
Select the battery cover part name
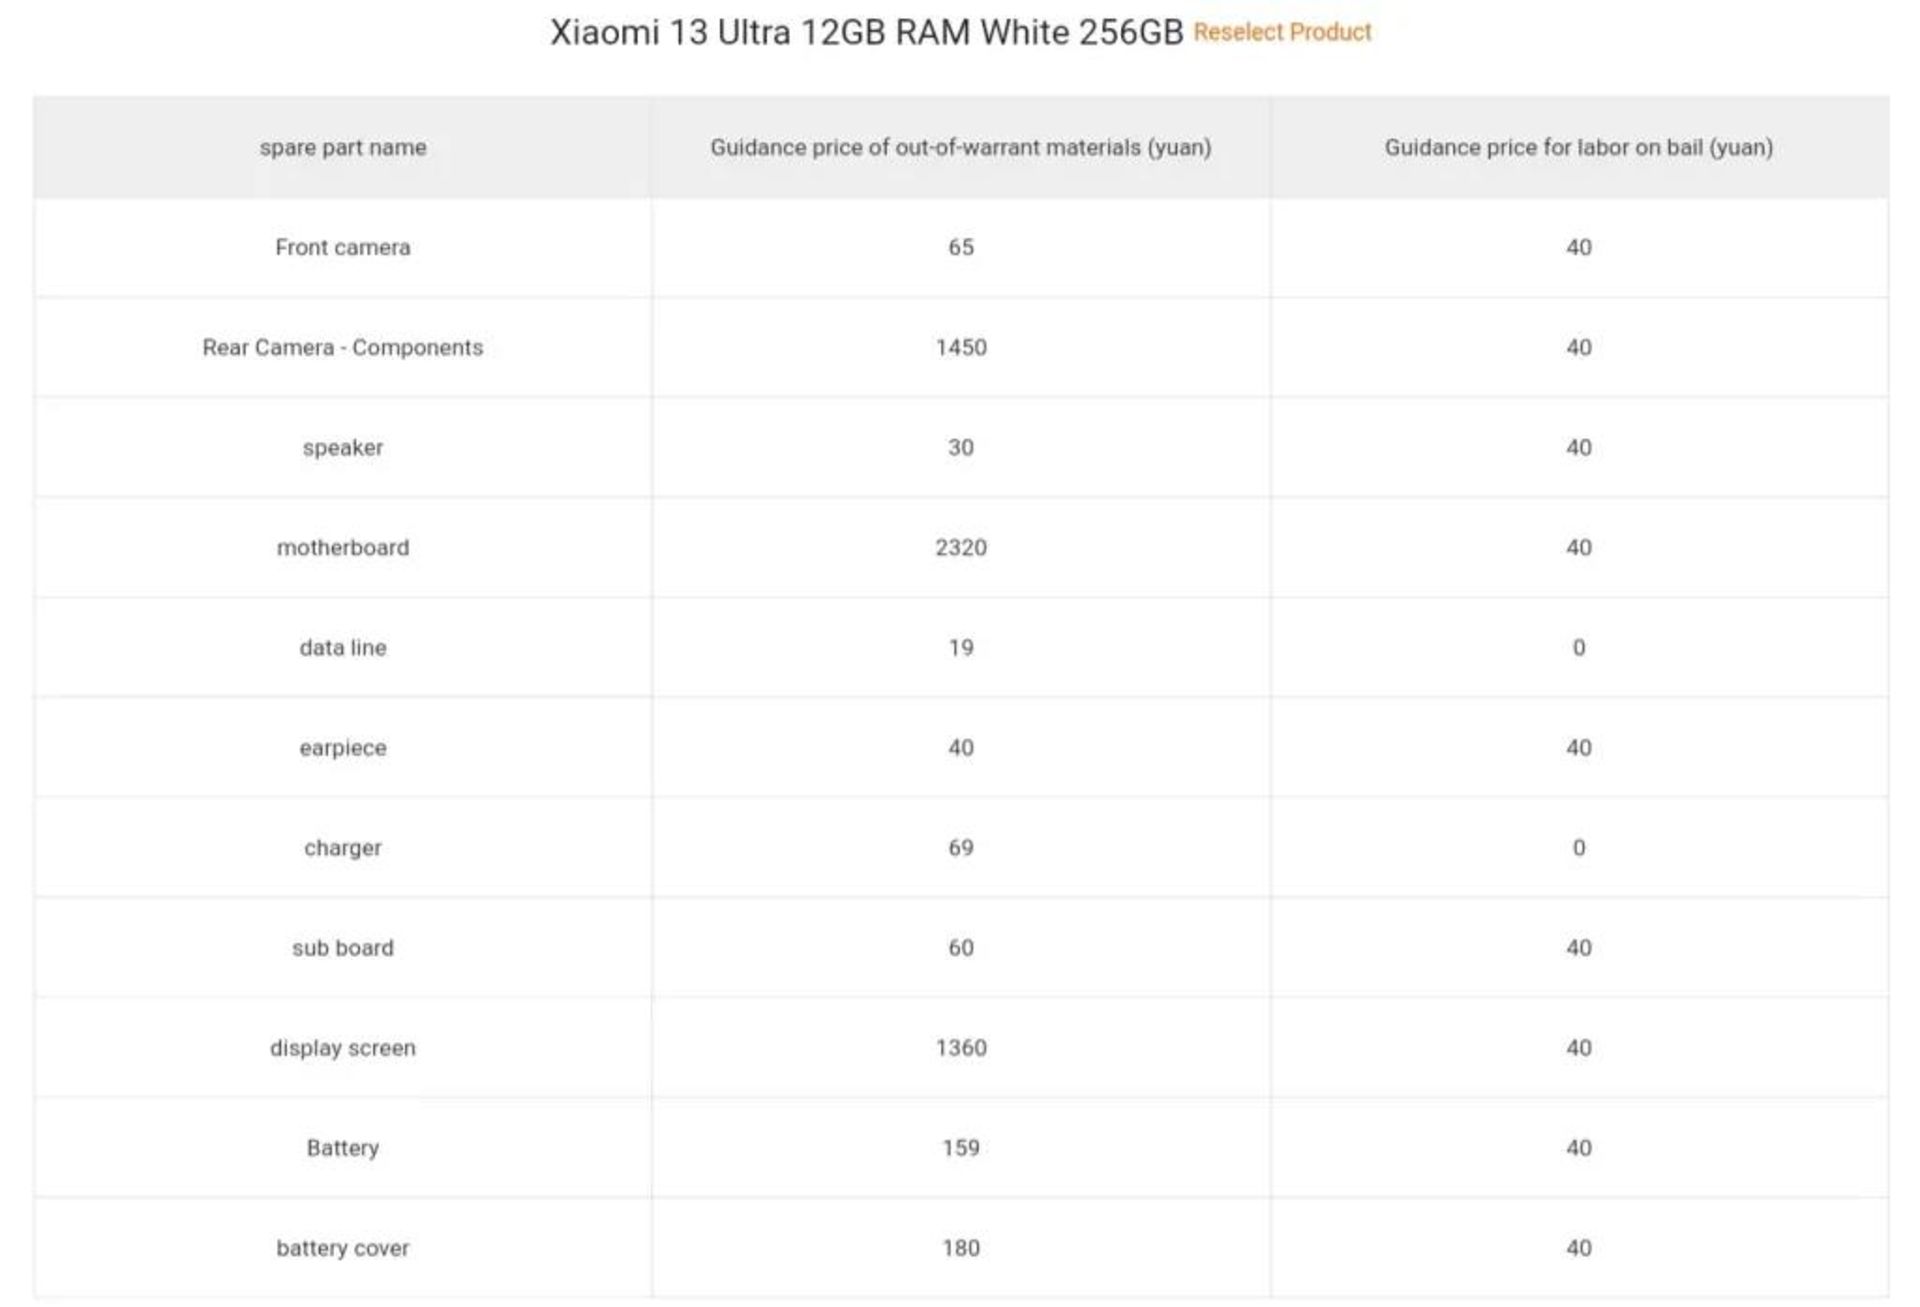point(343,1248)
